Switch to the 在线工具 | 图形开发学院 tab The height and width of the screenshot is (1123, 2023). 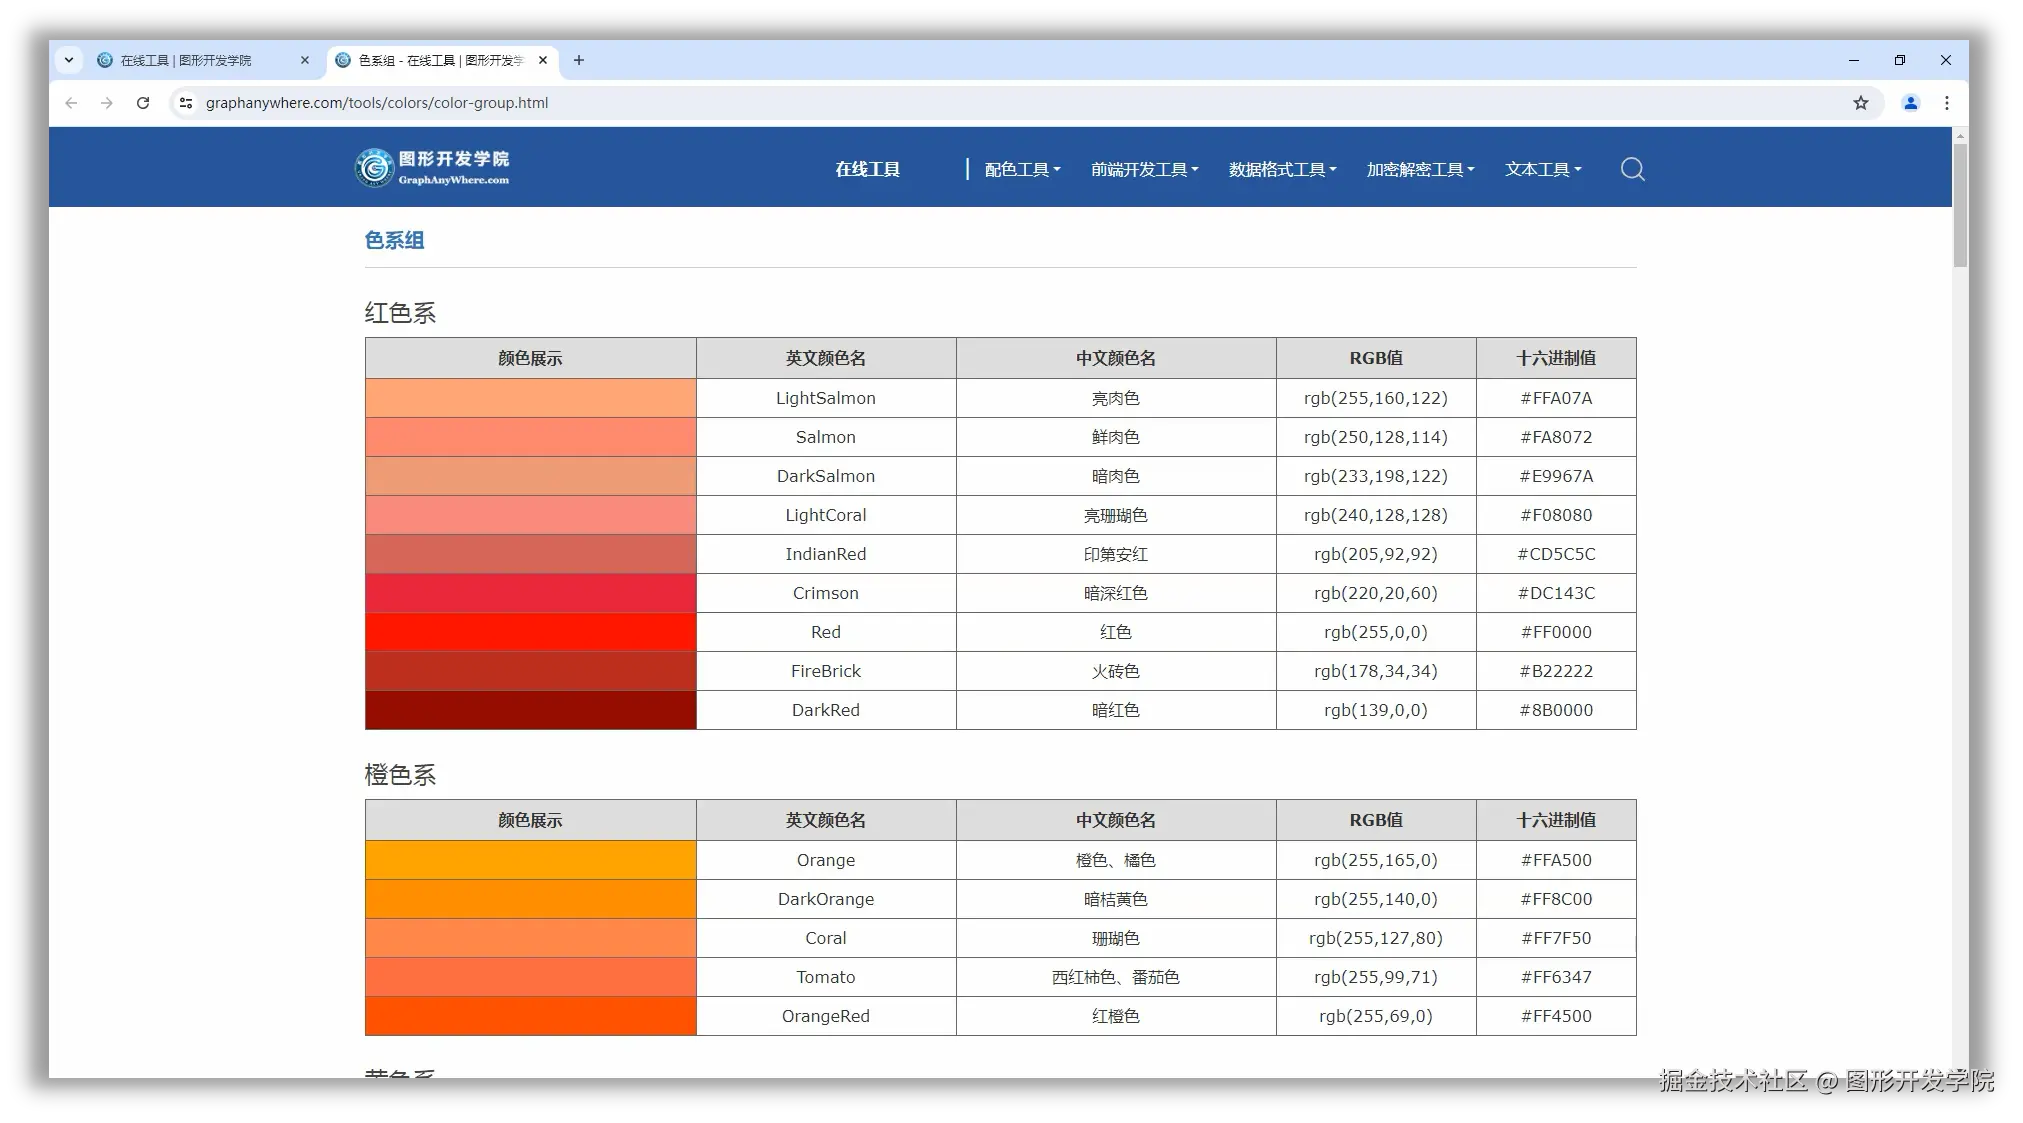[x=186, y=60]
